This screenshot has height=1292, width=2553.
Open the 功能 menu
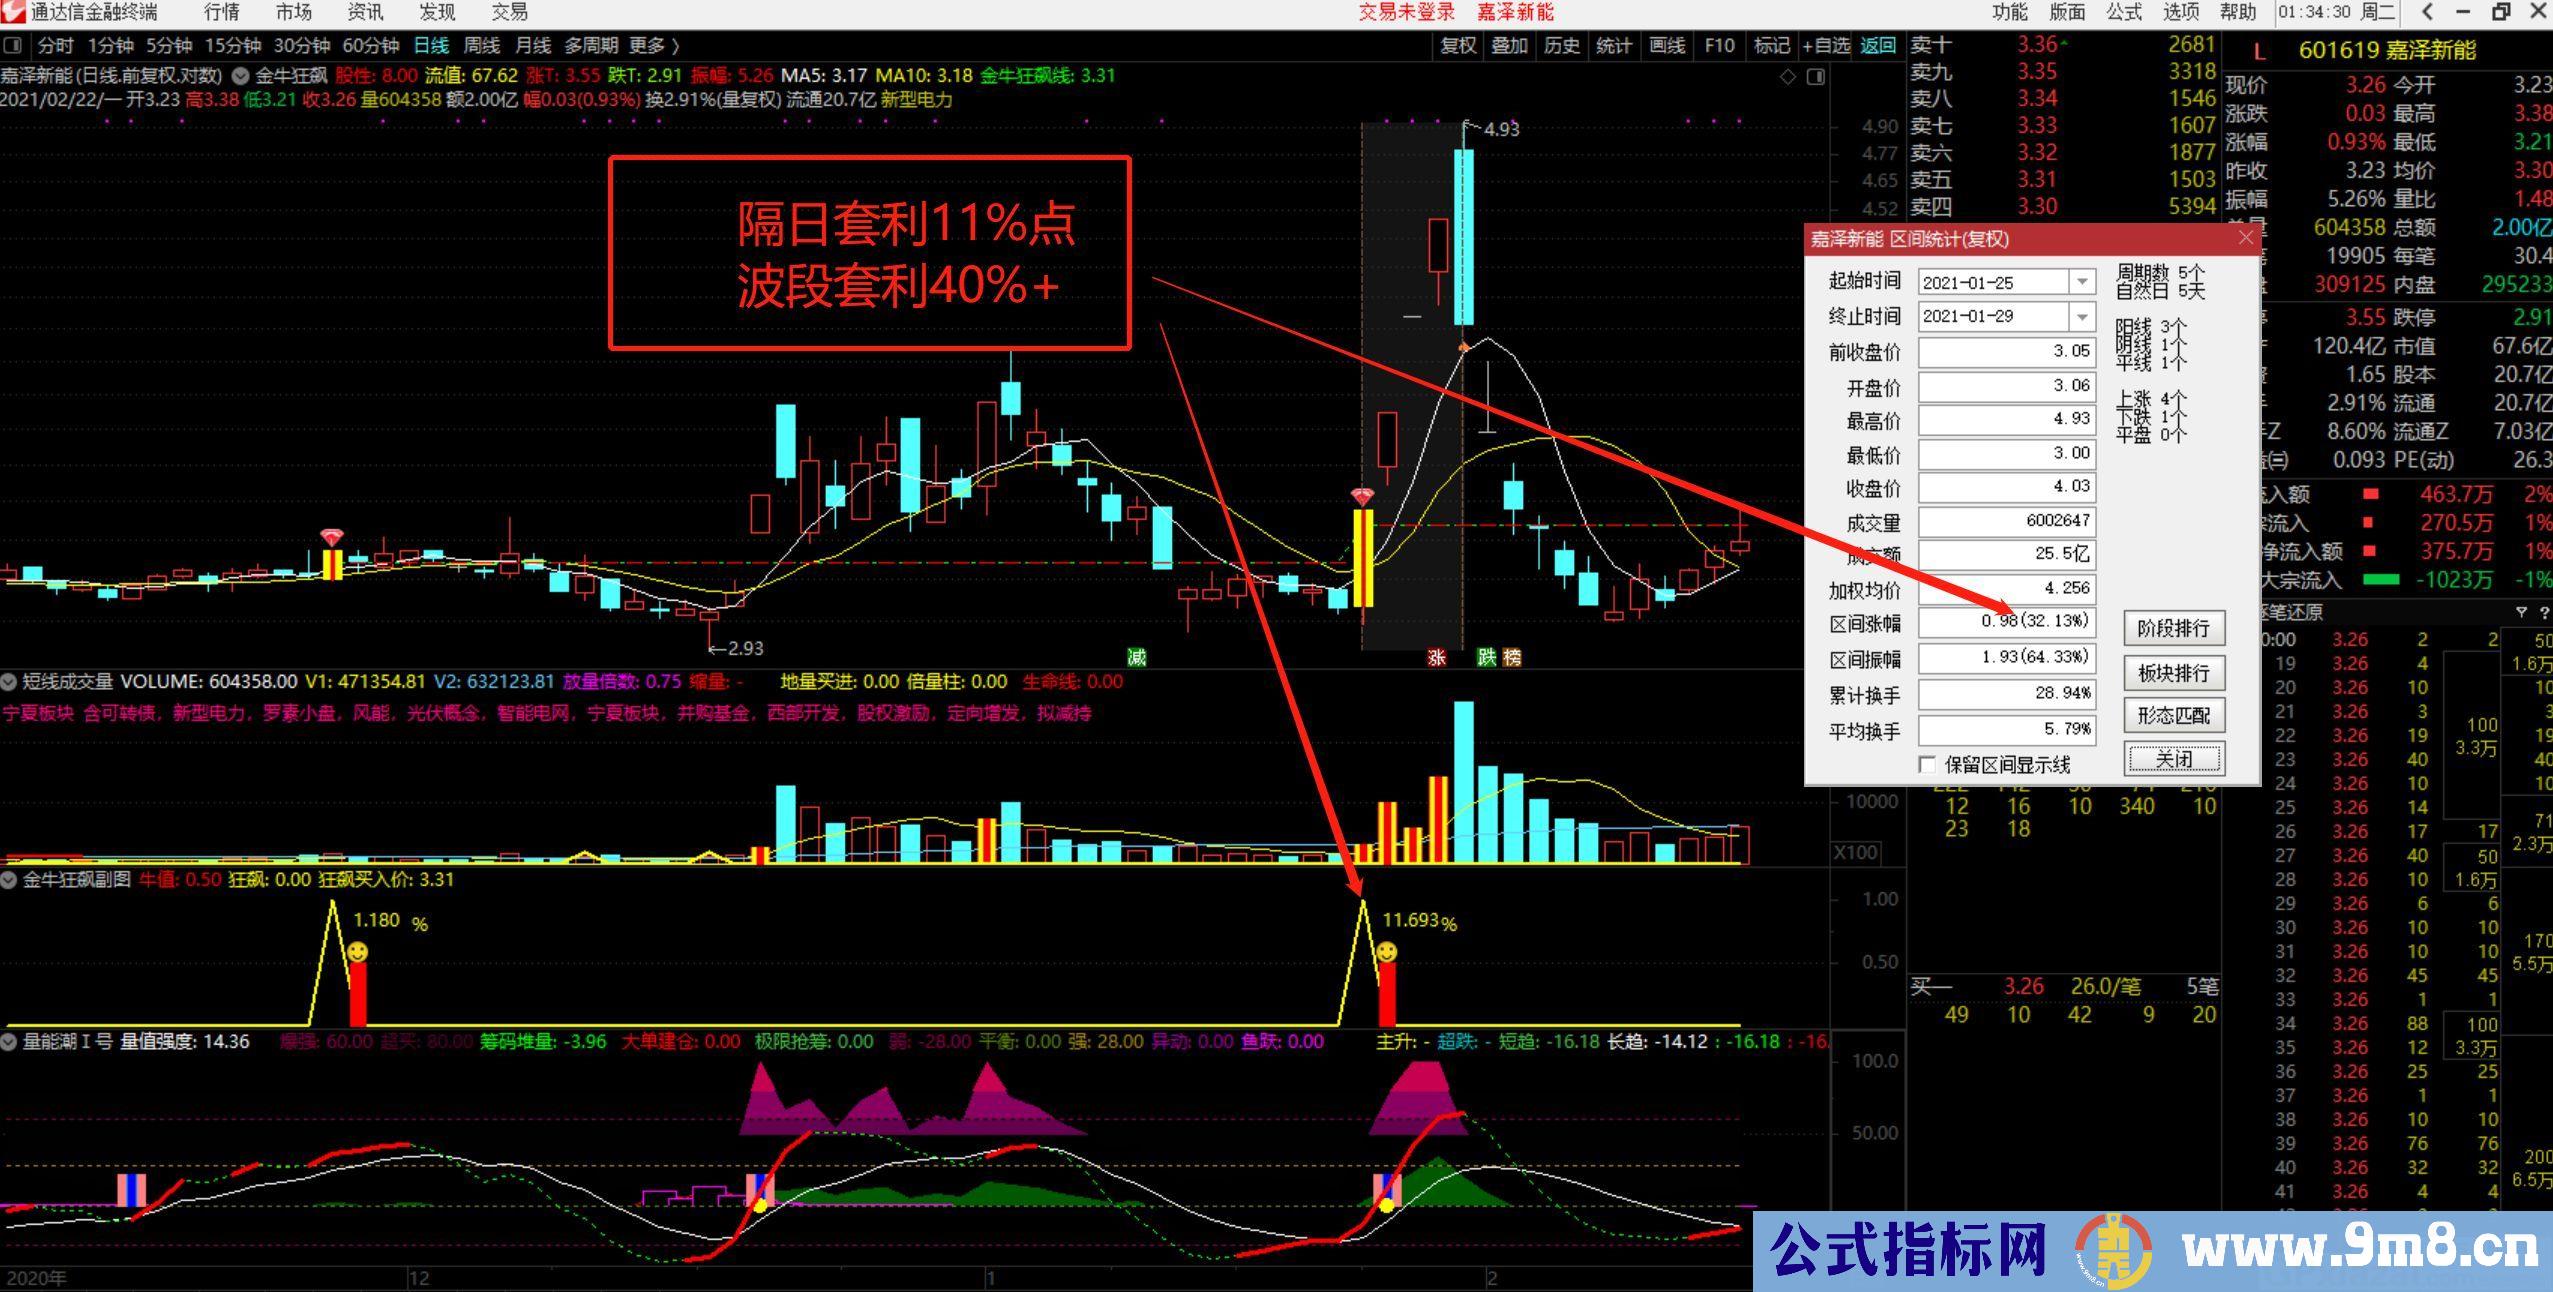[2010, 12]
